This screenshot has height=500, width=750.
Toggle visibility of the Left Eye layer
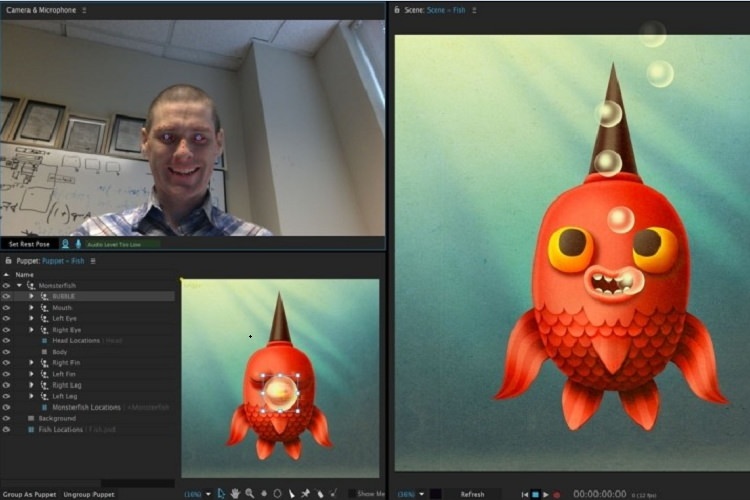point(6,319)
